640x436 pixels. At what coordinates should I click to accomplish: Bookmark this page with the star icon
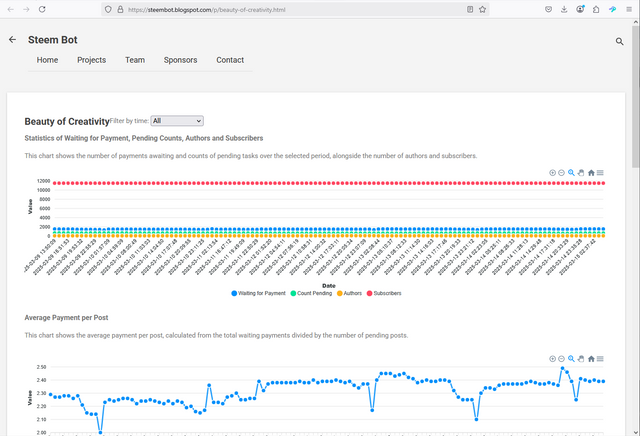[482, 9]
